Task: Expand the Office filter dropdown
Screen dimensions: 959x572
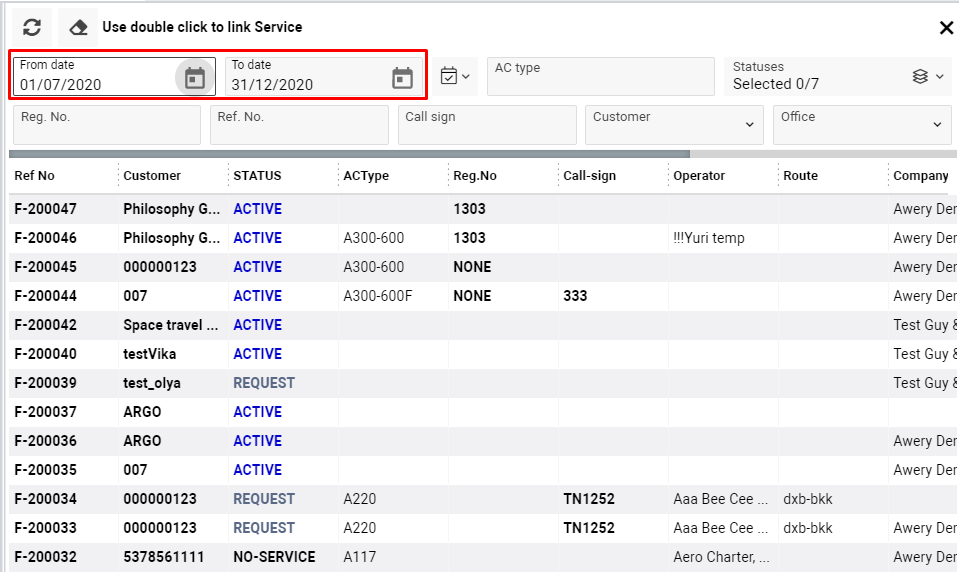Action: pos(937,125)
